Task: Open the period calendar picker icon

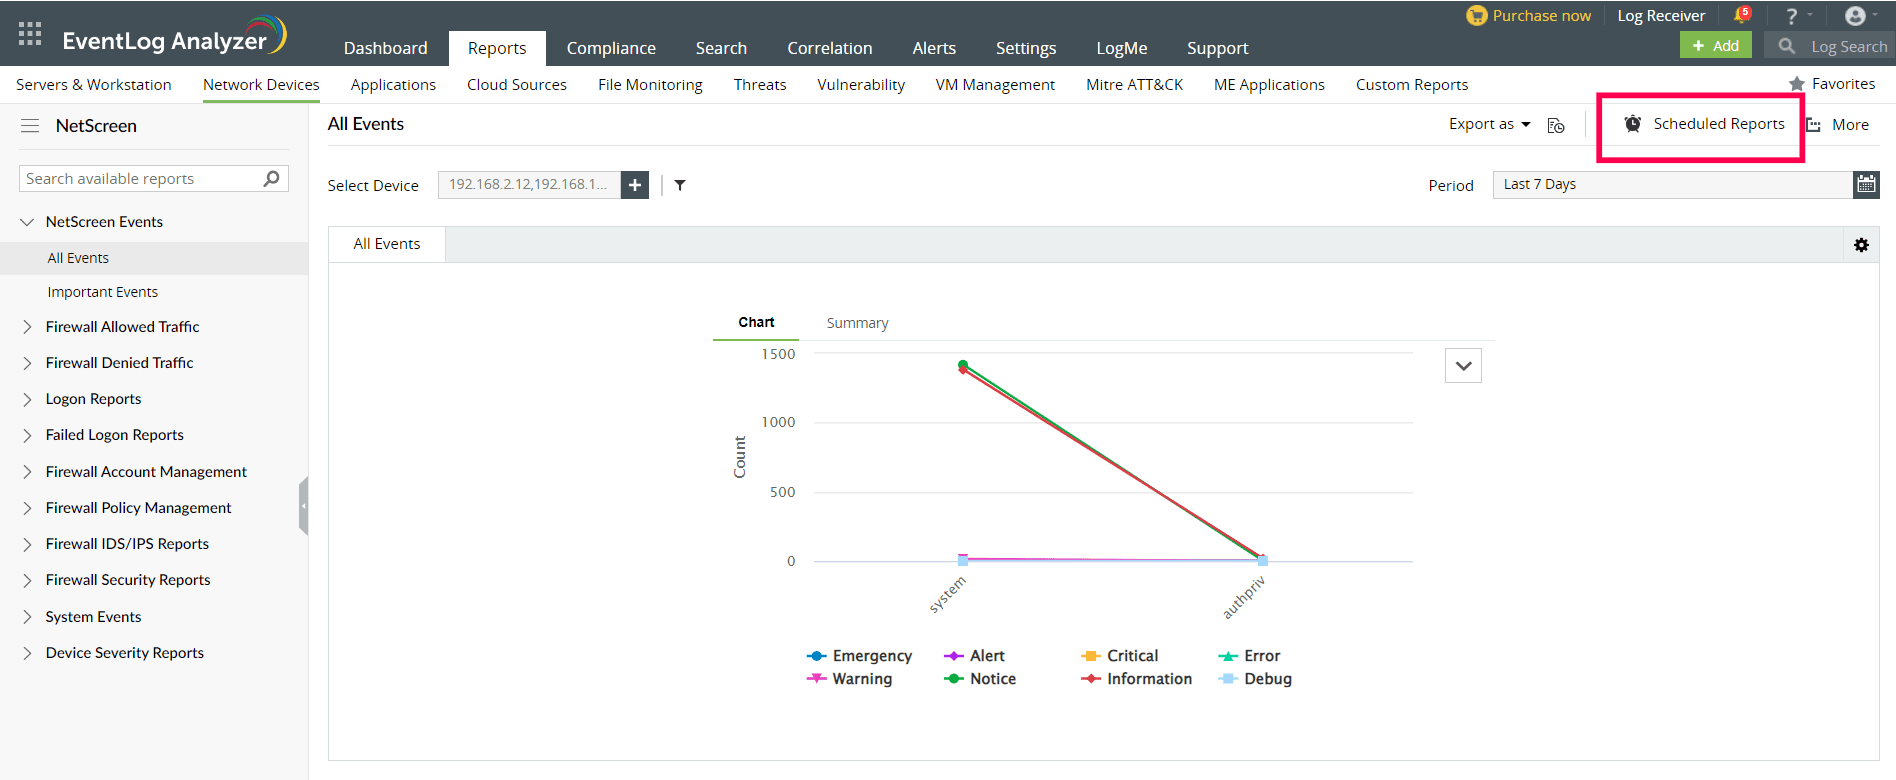Action: tap(1866, 184)
